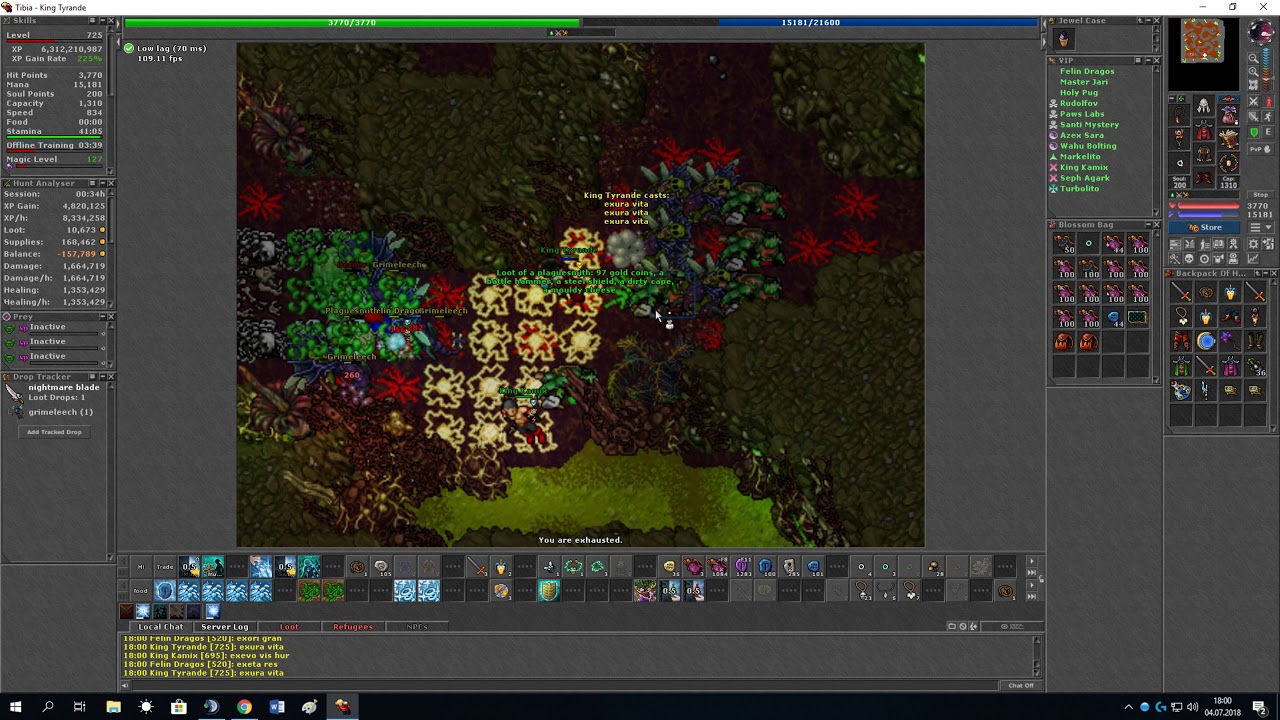Toggle the green shield defensive mode

pyautogui.click(x=1253, y=132)
